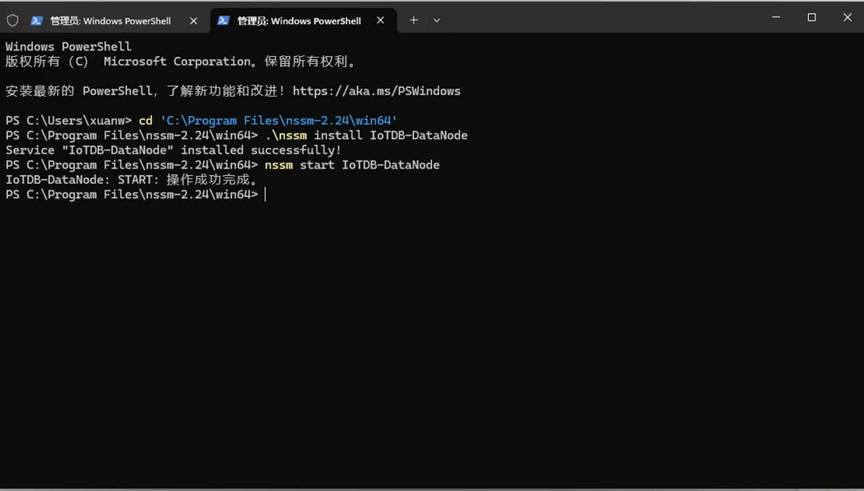This screenshot has height=491, width=864.
Task: Minimize the terminal window
Action: (x=776, y=18)
